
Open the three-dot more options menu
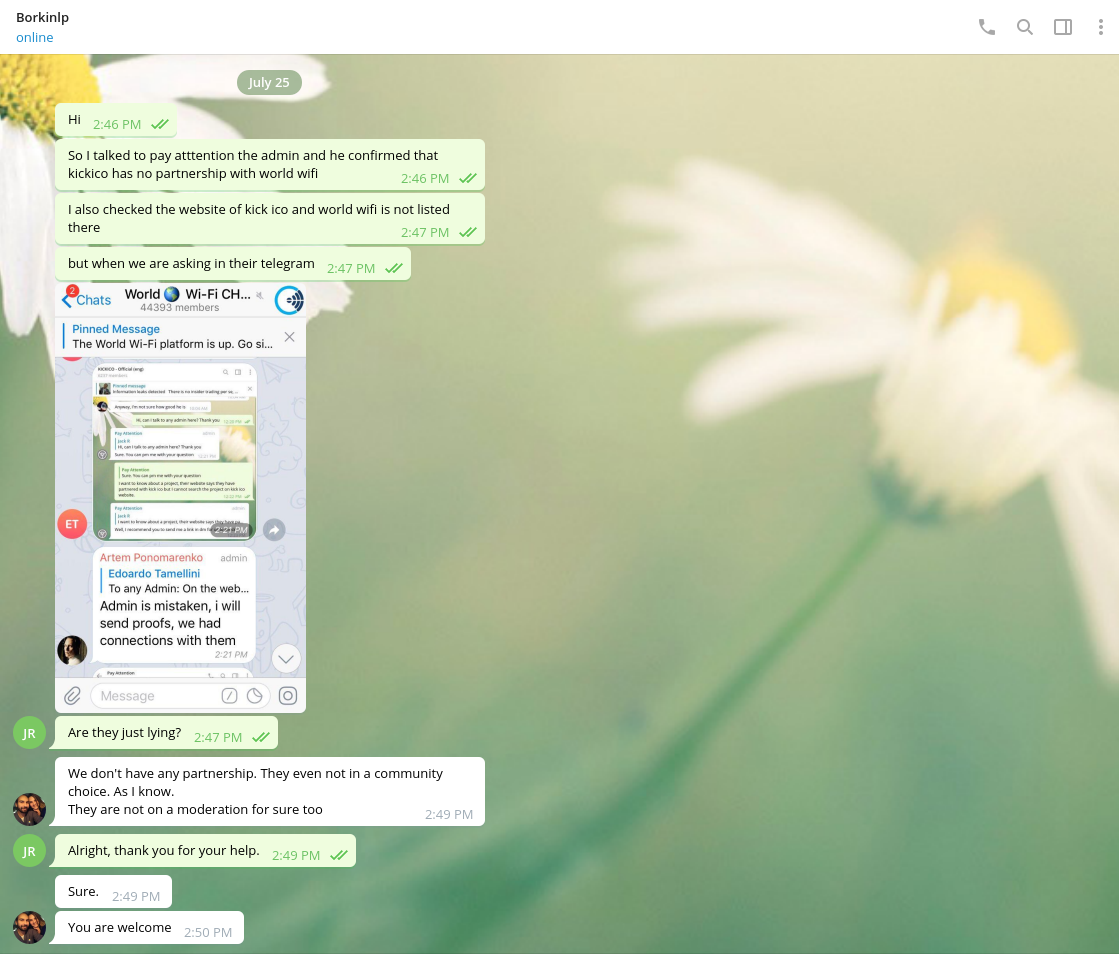point(1100,27)
